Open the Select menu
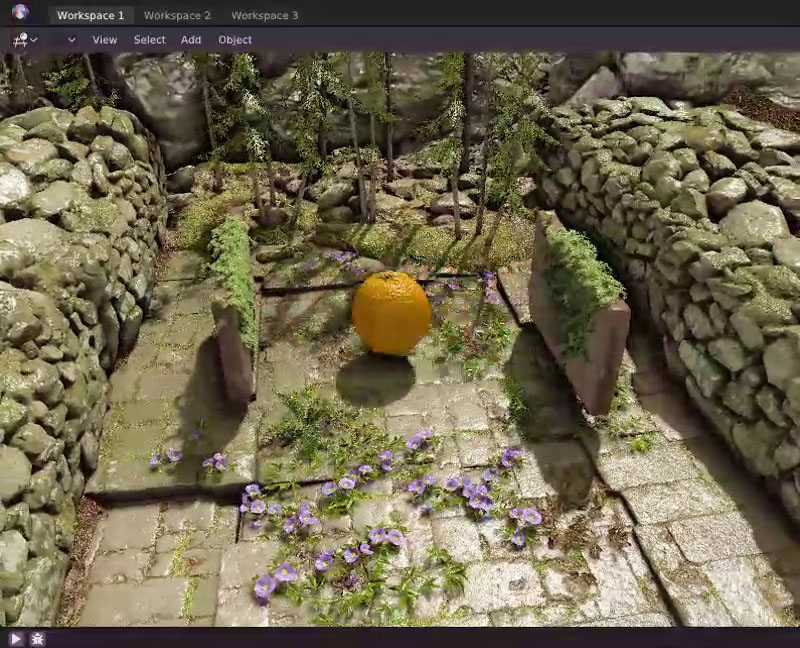The width and height of the screenshot is (800, 648). [148, 40]
